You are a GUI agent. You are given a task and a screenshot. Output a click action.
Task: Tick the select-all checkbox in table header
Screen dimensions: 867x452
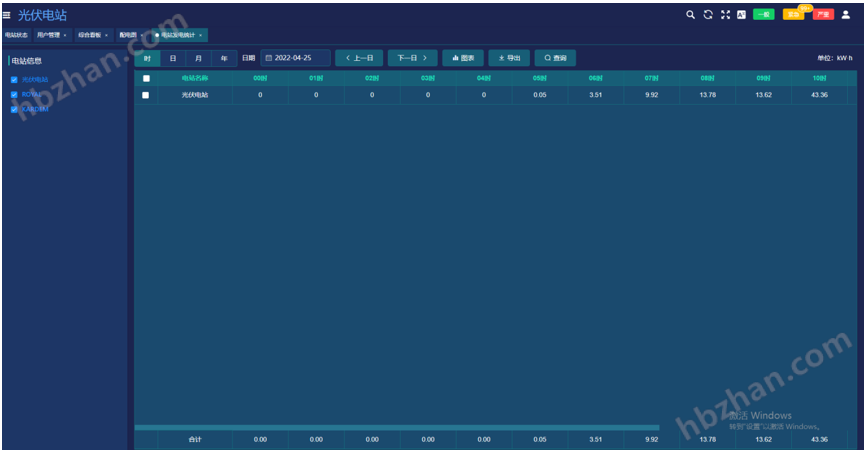tap(146, 78)
